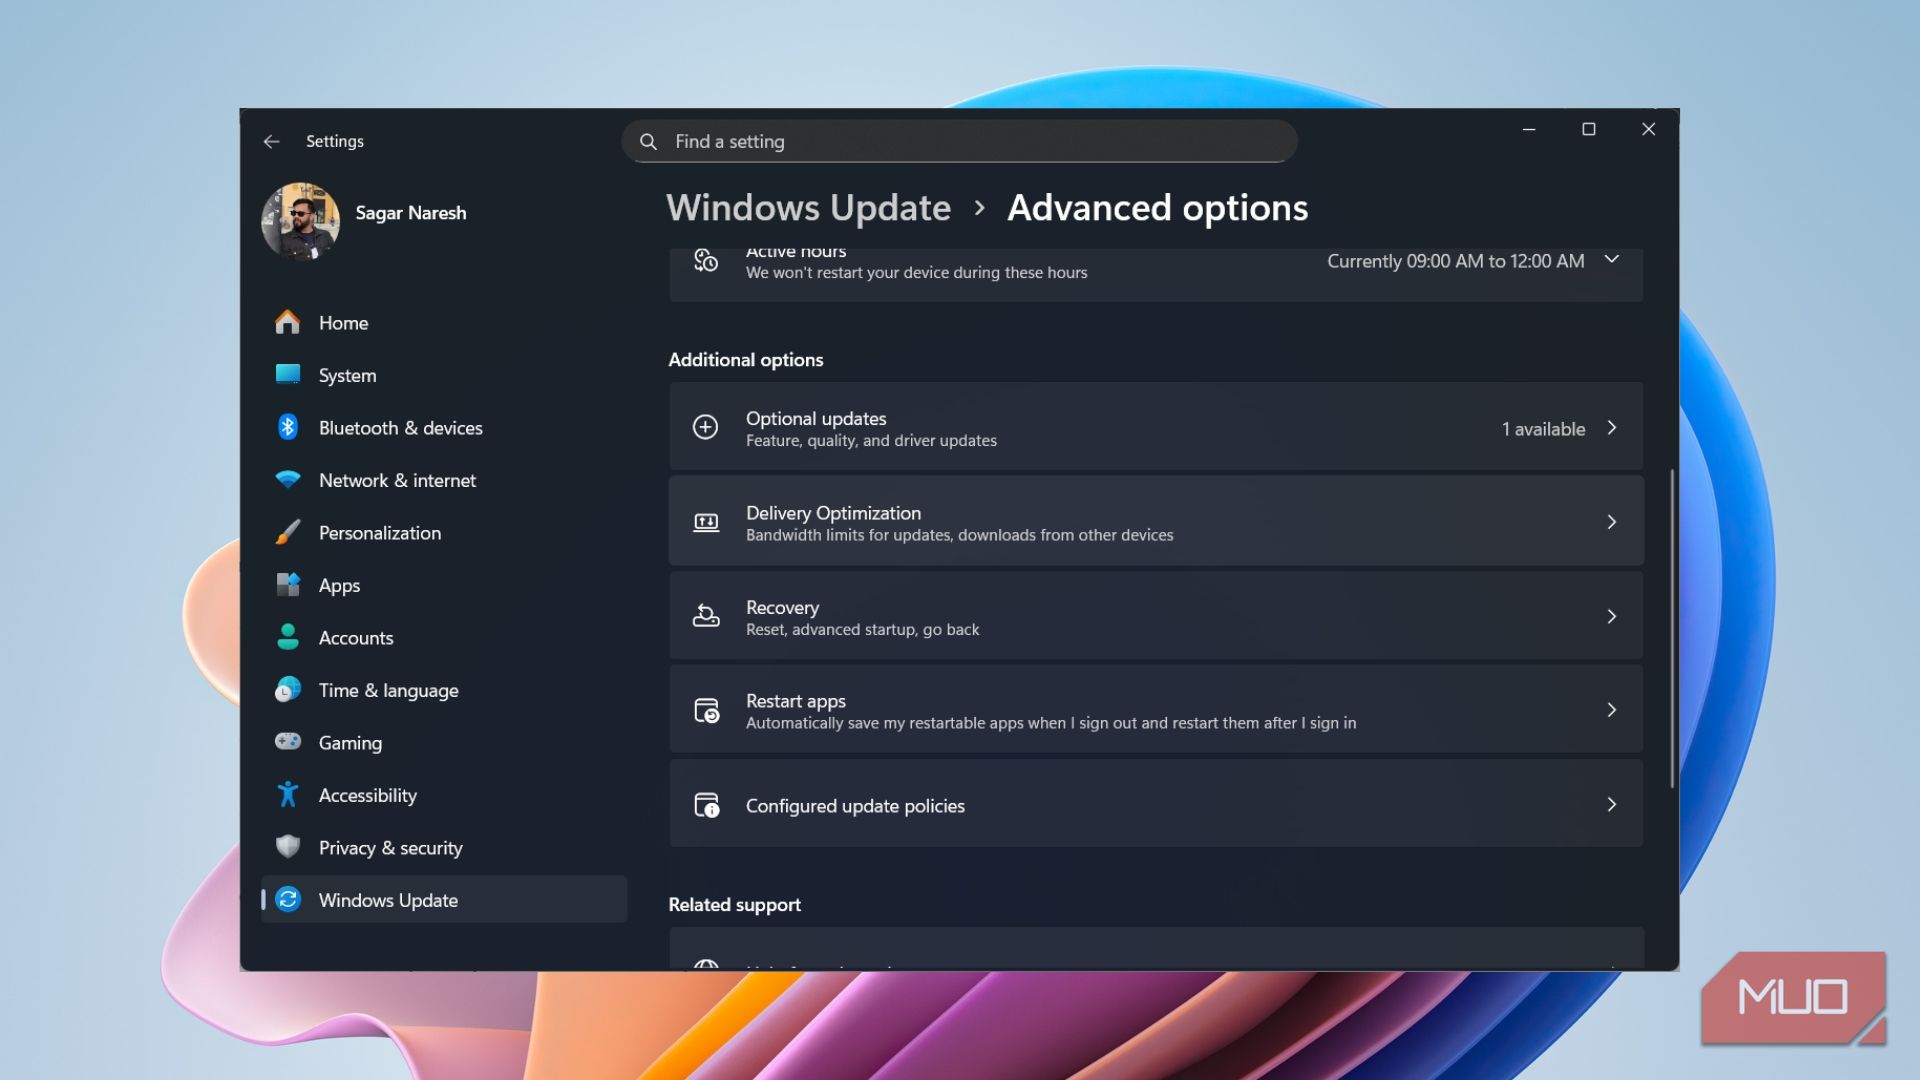Viewport: 1920px width, 1080px height.
Task: Click the Time & language globe-clock icon
Action: tap(288, 690)
